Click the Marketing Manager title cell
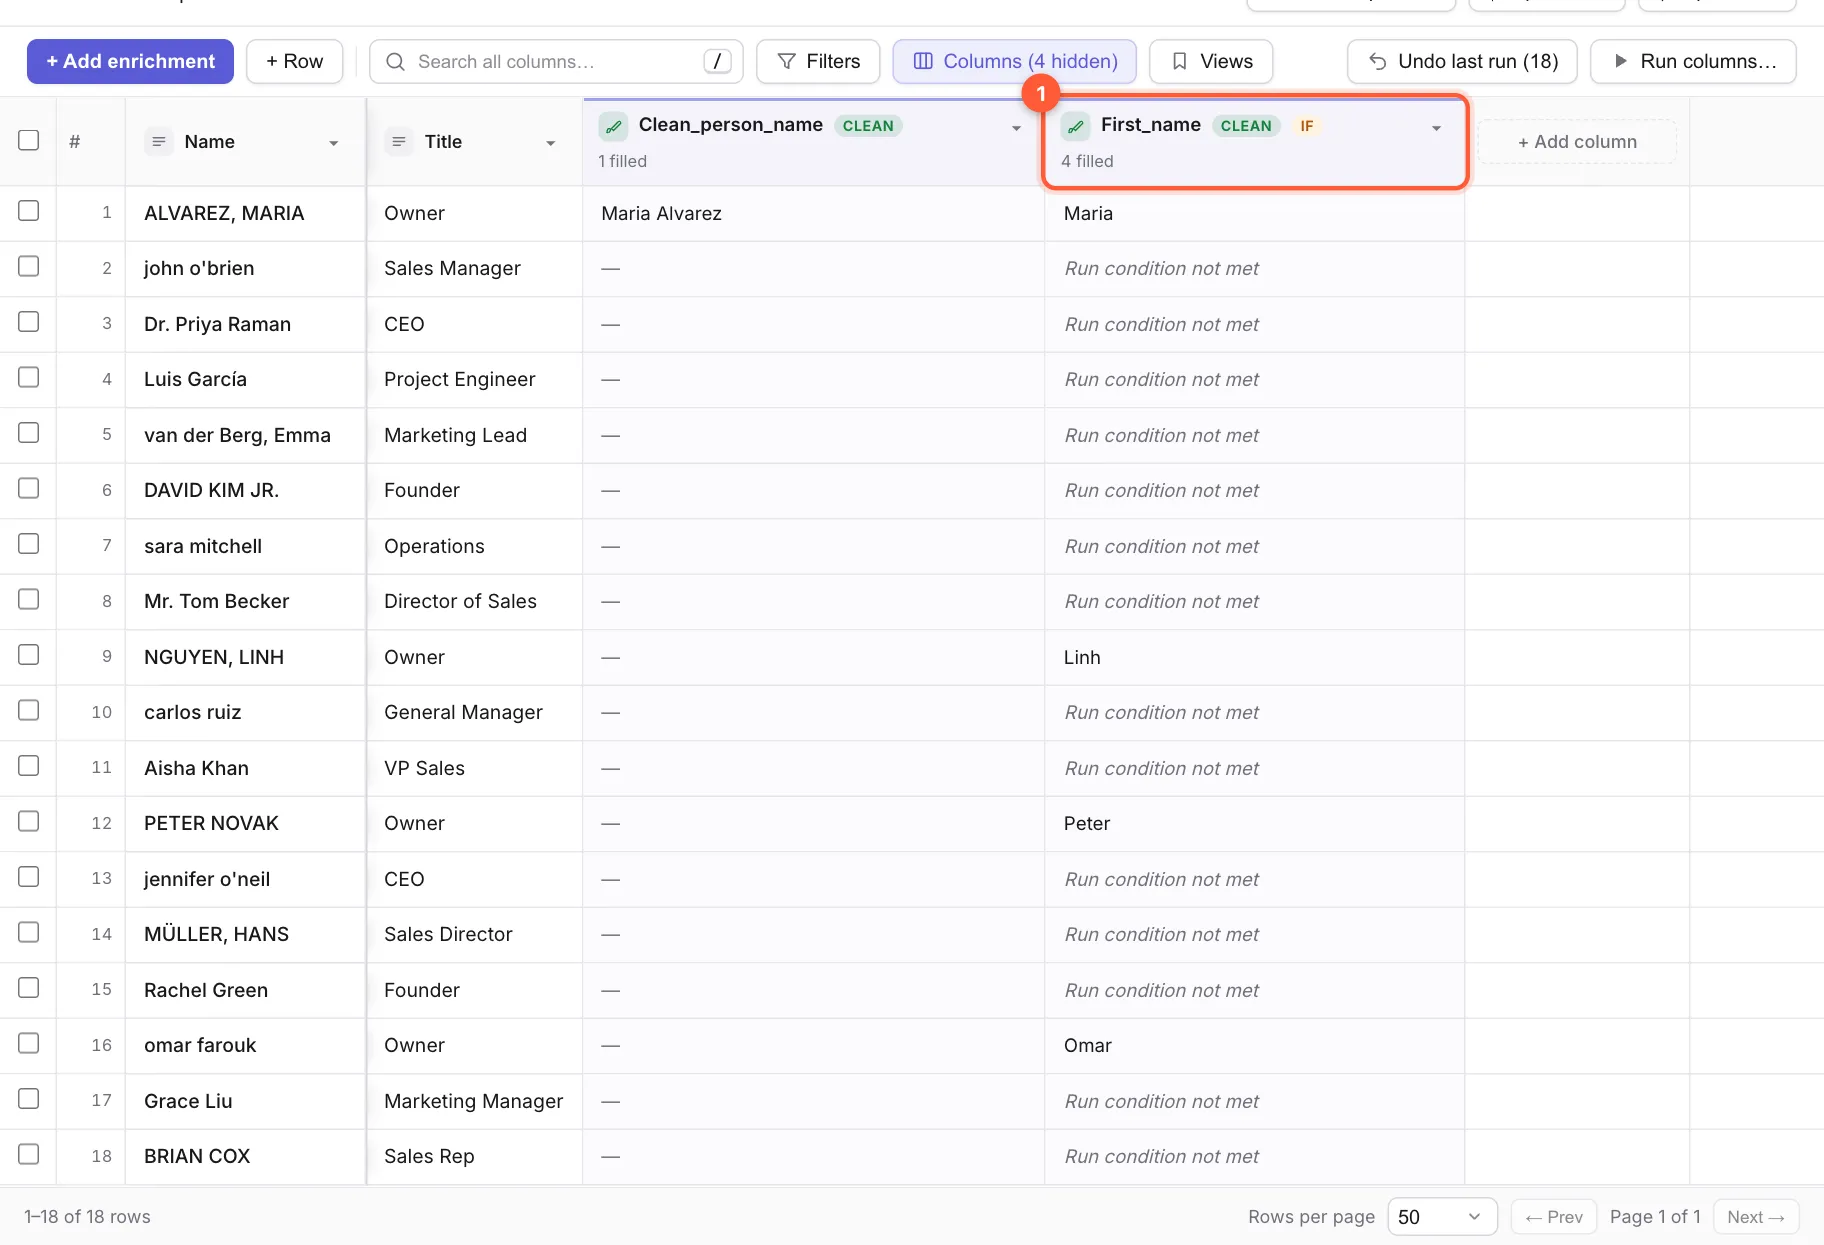This screenshot has height=1245, width=1824. coord(474,1101)
